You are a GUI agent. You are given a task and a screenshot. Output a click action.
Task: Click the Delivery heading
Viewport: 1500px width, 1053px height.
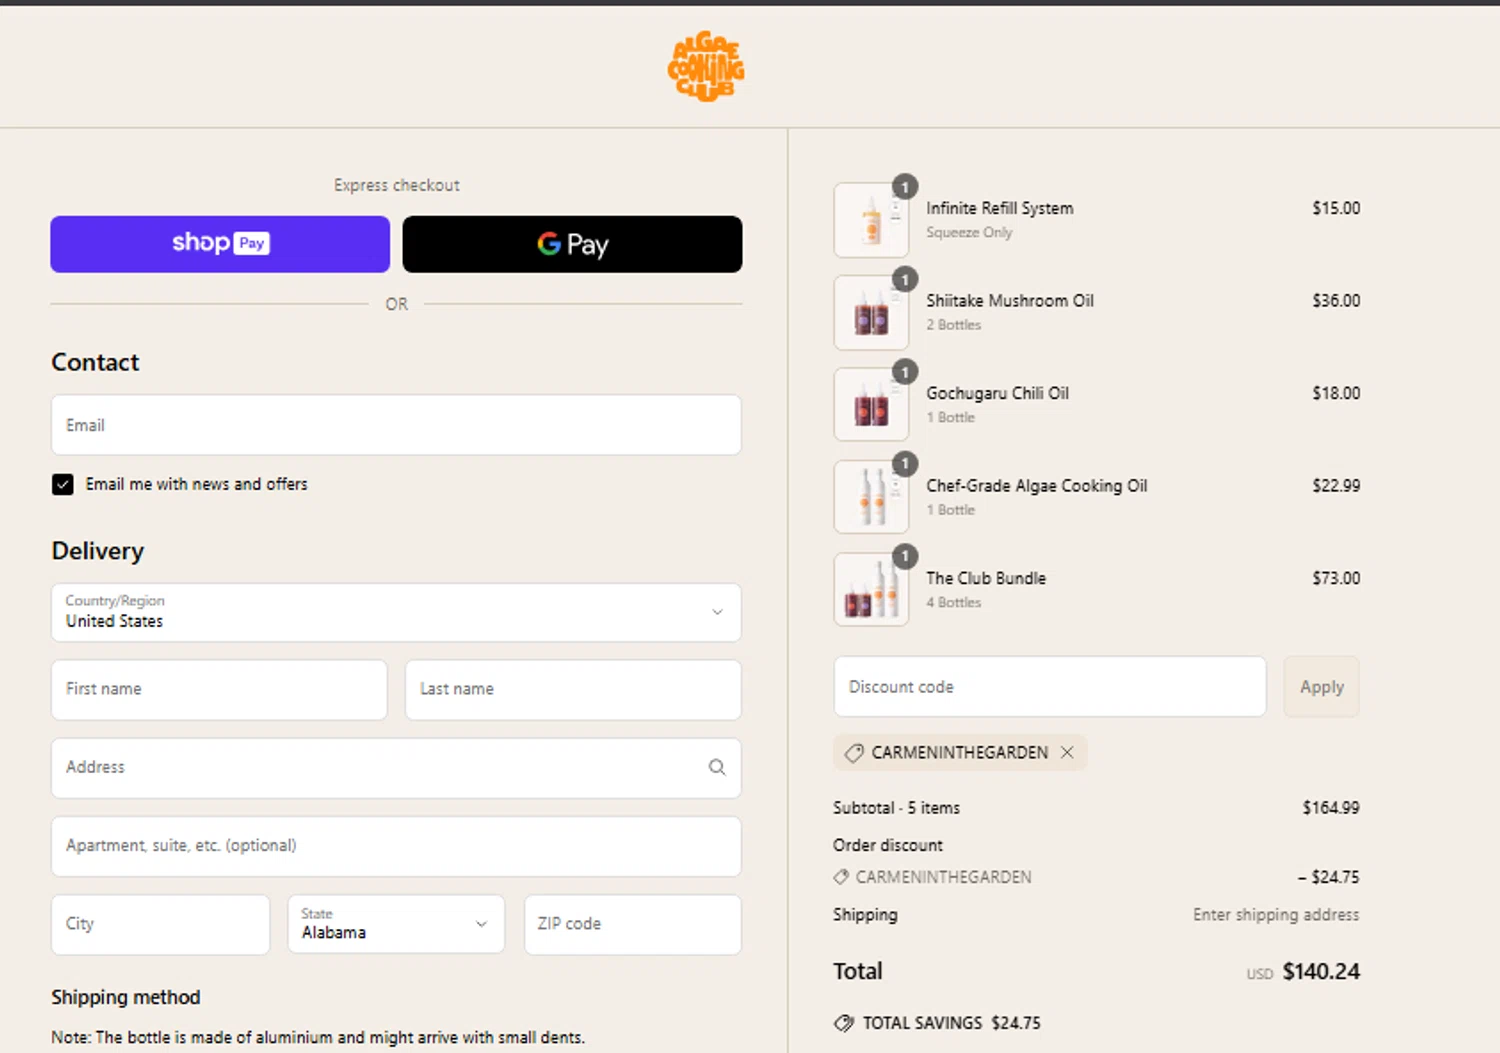(x=98, y=551)
